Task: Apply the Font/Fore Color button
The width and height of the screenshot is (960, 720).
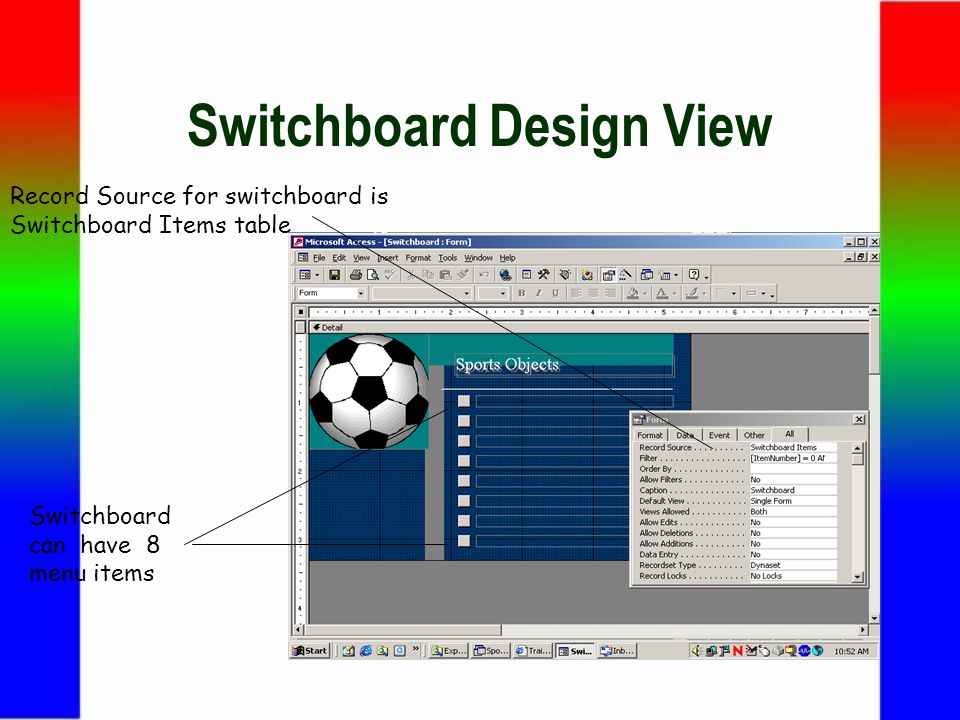Action: [662, 293]
